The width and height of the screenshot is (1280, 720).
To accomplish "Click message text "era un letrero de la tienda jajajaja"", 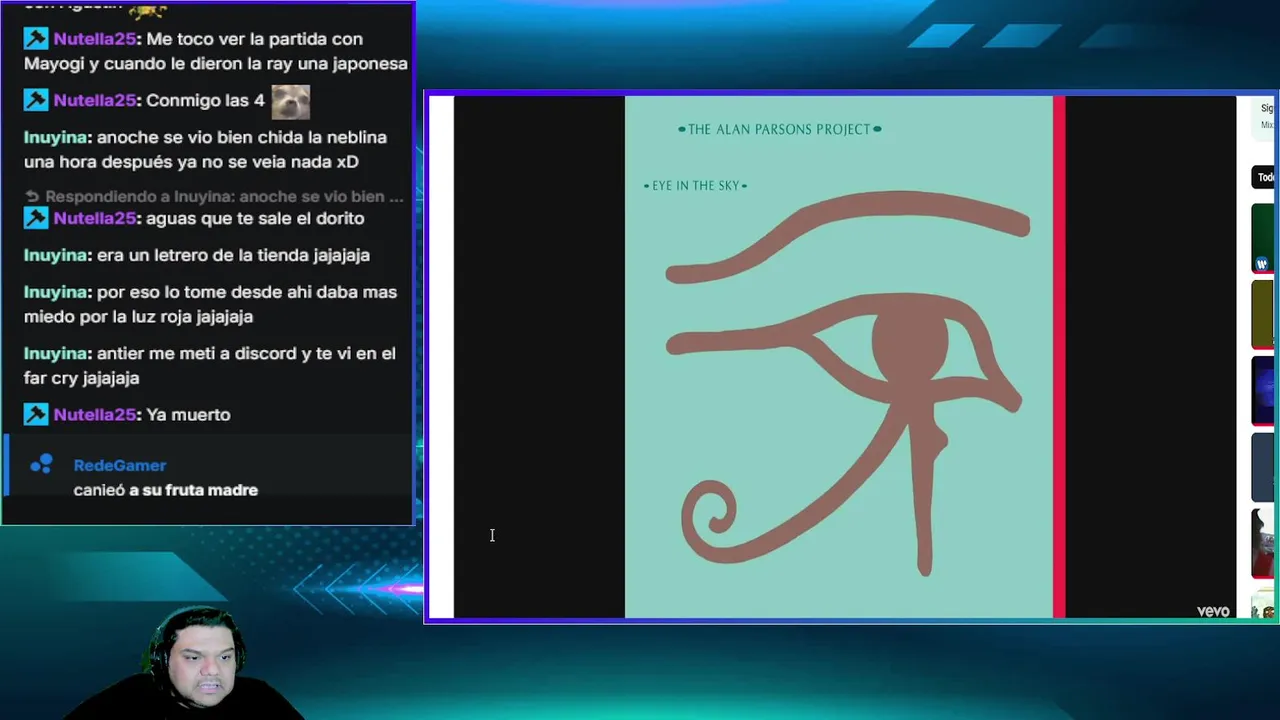I will point(233,255).
